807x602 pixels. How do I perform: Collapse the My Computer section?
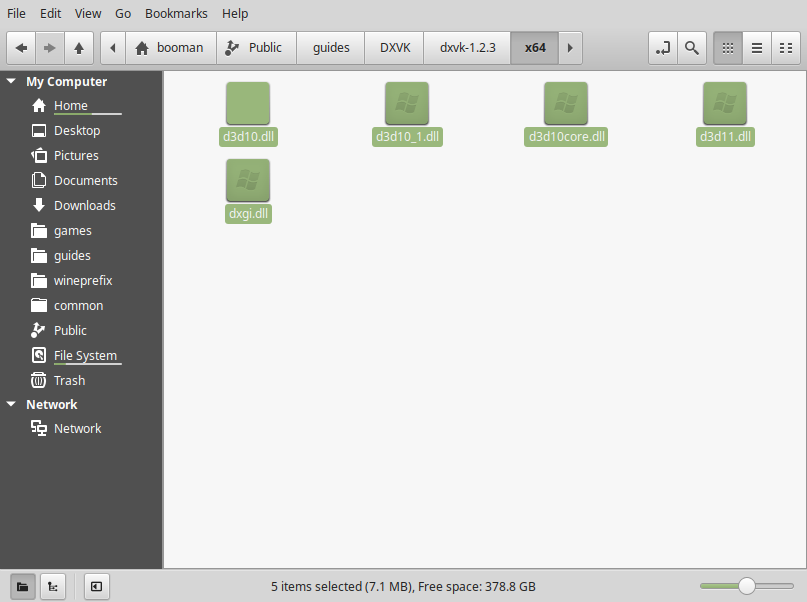(x=11, y=81)
